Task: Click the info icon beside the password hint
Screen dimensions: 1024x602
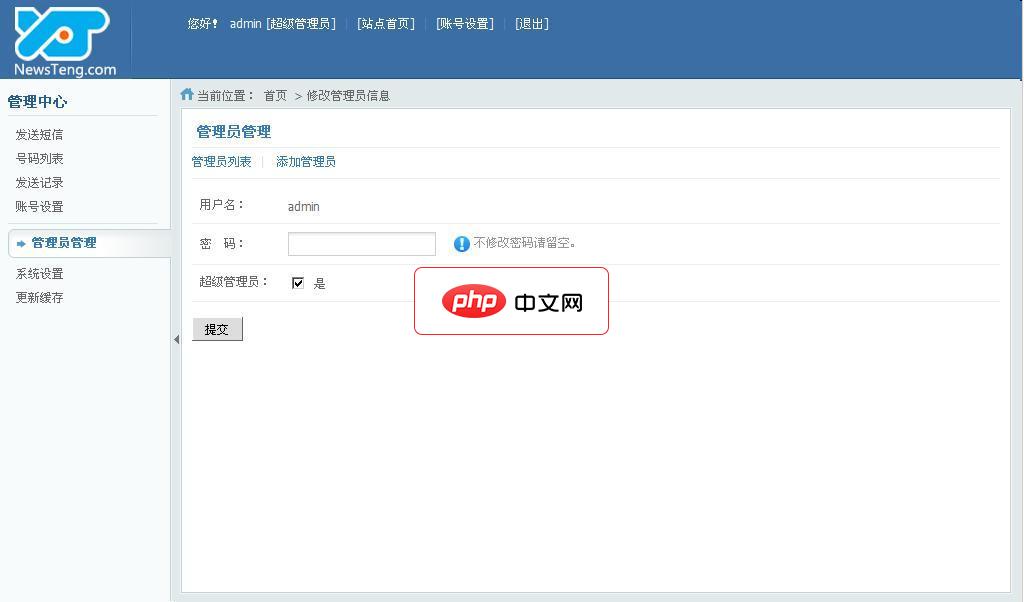Action: click(459, 243)
